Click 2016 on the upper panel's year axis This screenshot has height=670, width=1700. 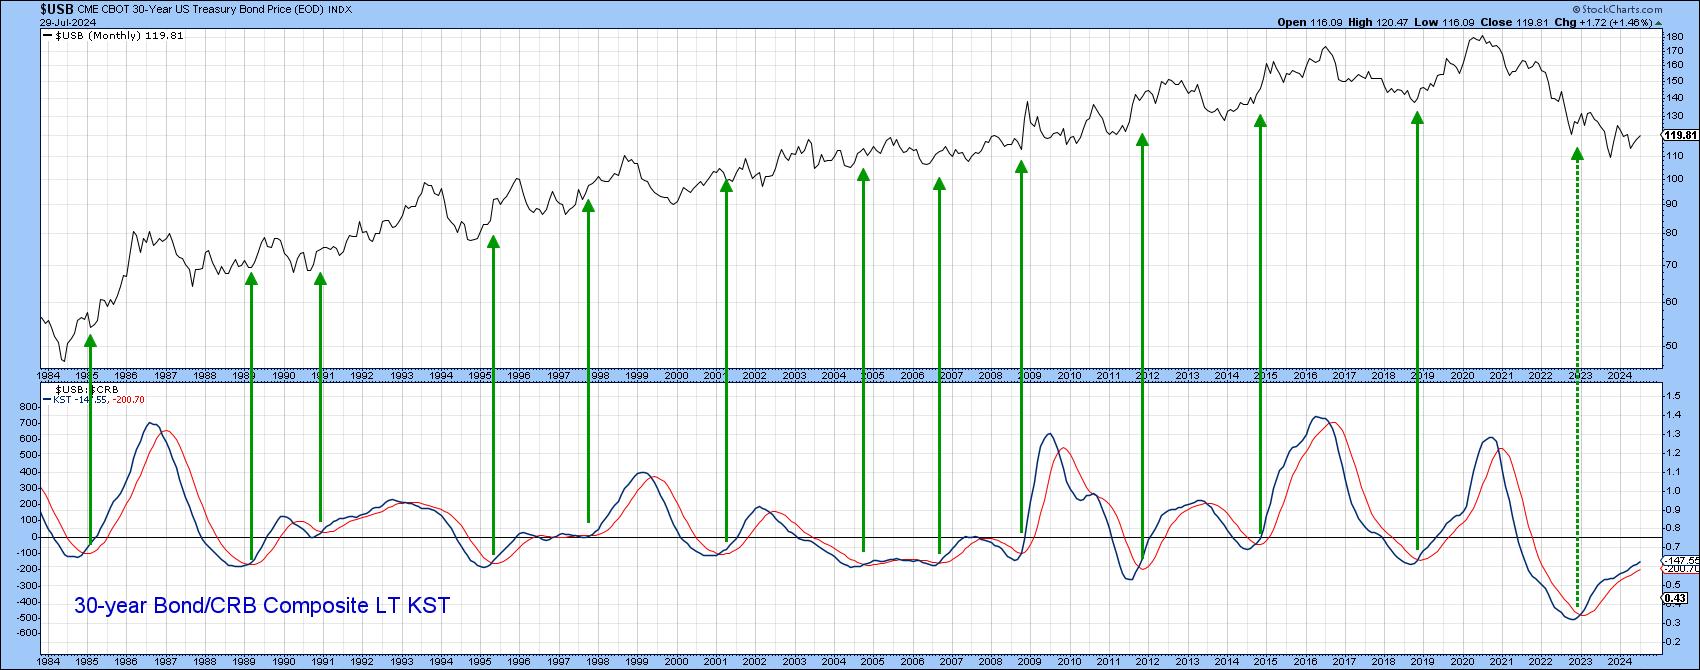point(1305,376)
